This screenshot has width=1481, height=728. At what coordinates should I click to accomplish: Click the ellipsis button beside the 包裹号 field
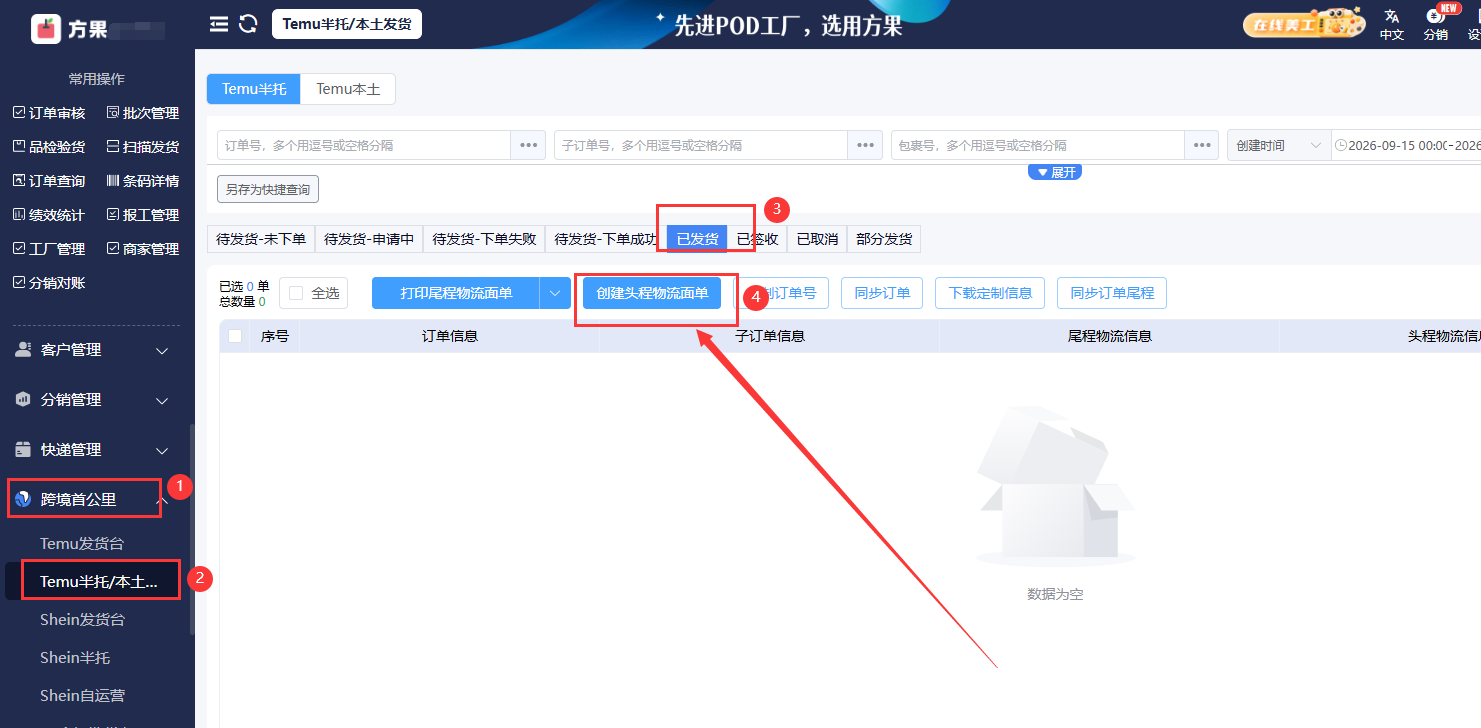point(1202,145)
